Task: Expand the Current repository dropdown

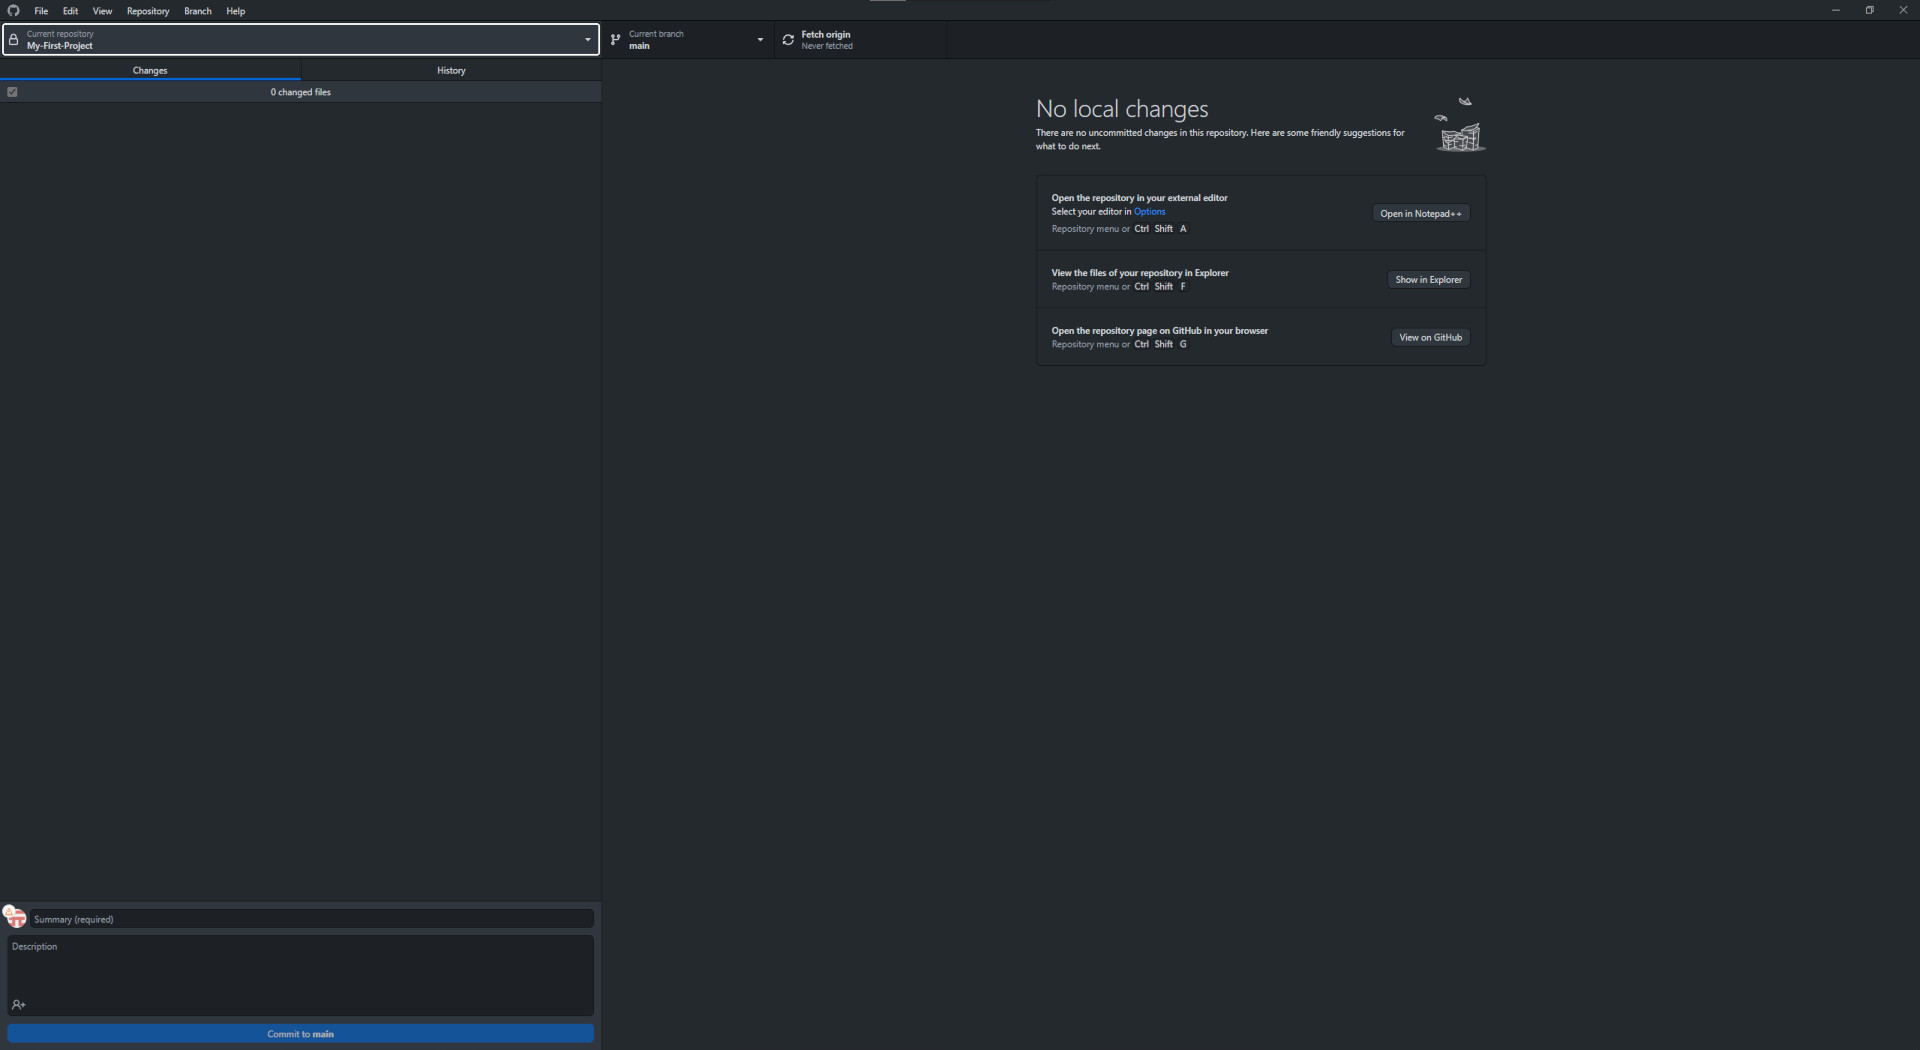Action: pos(300,40)
